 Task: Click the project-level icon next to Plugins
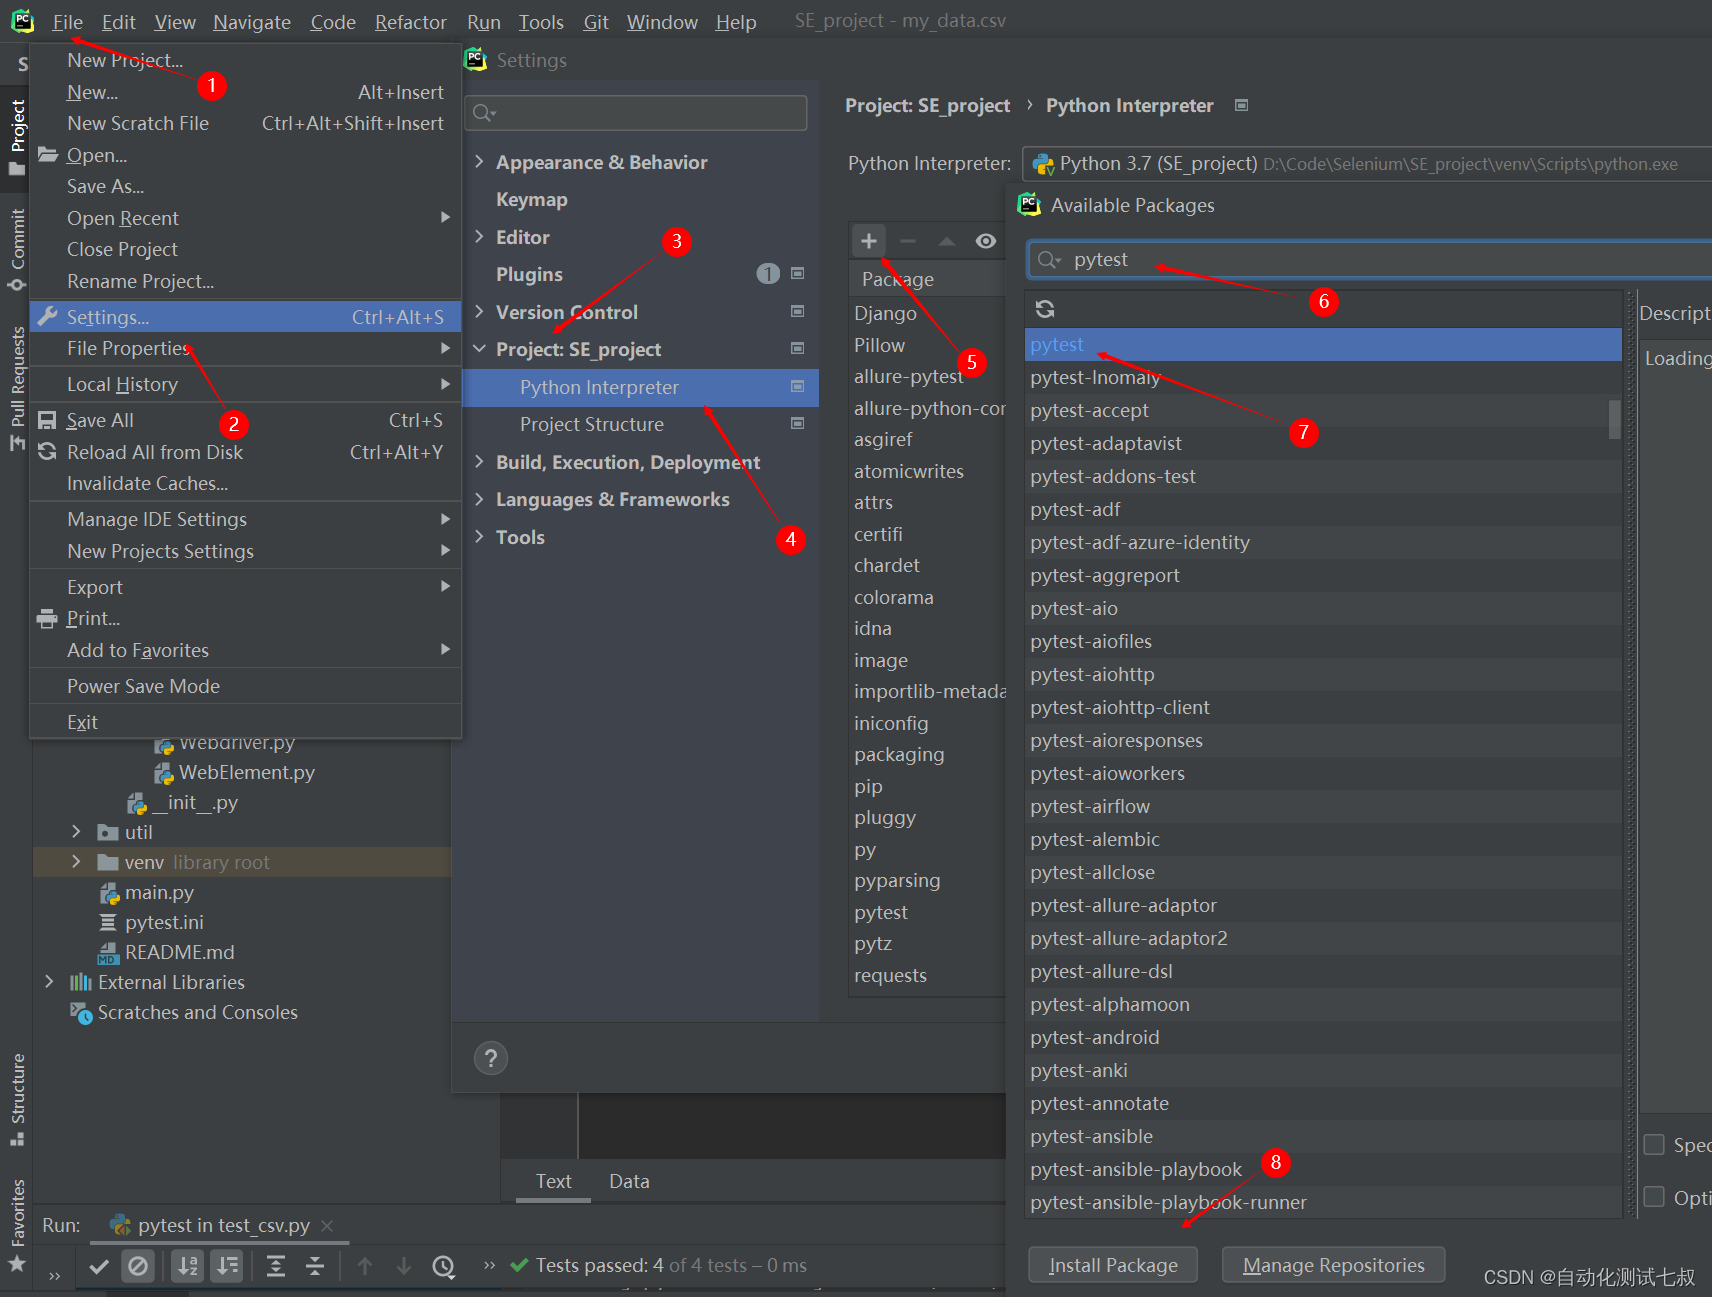(x=797, y=273)
